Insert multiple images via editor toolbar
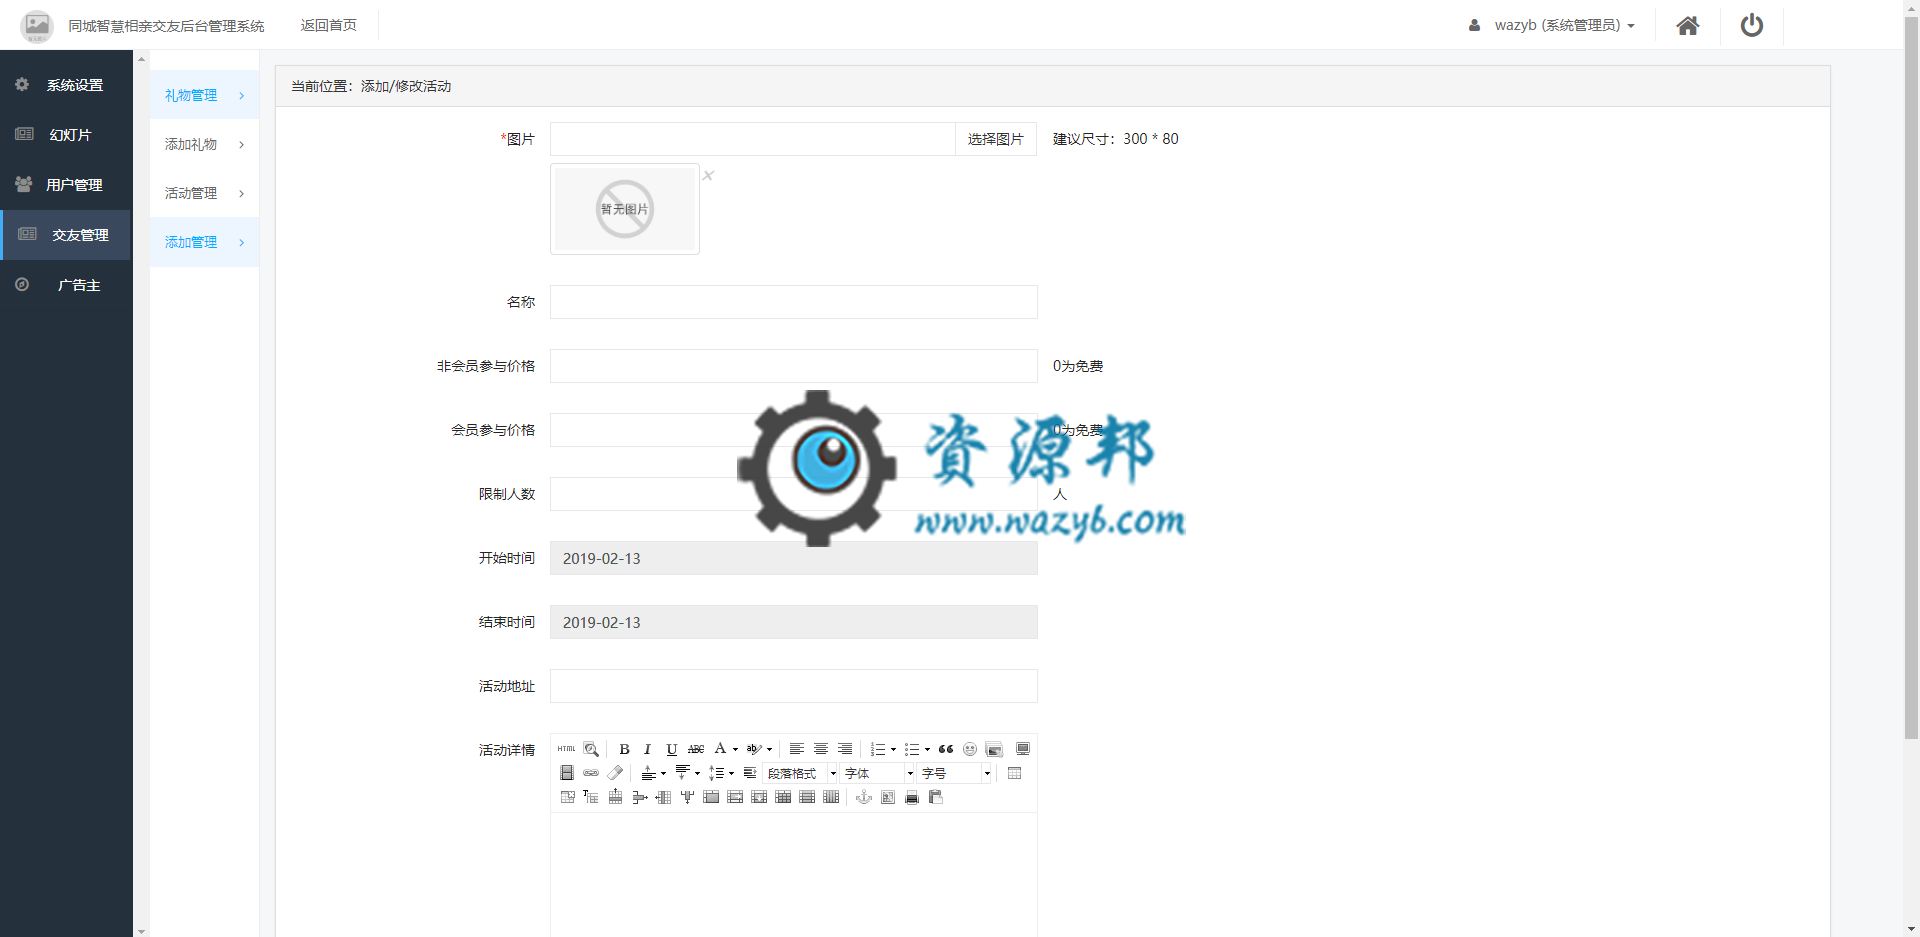The height and width of the screenshot is (937, 1920). pyautogui.click(x=994, y=749)
